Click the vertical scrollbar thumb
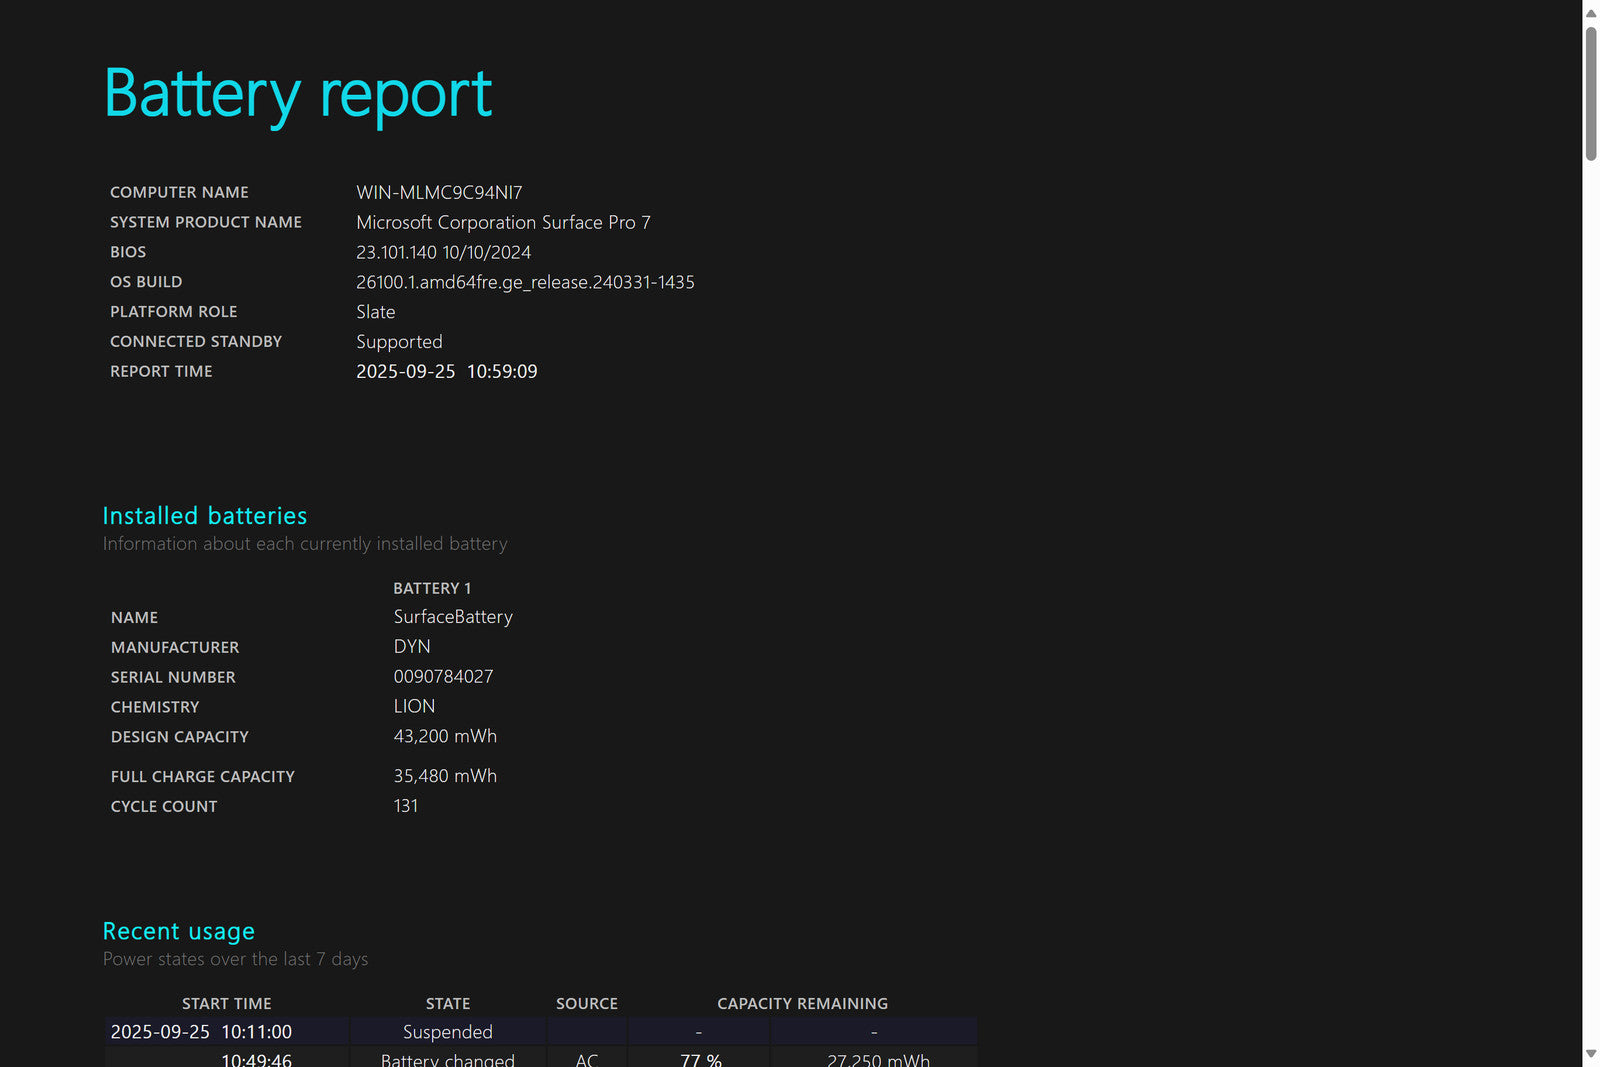1600x1067 pixels. [x=1590, y=92]
